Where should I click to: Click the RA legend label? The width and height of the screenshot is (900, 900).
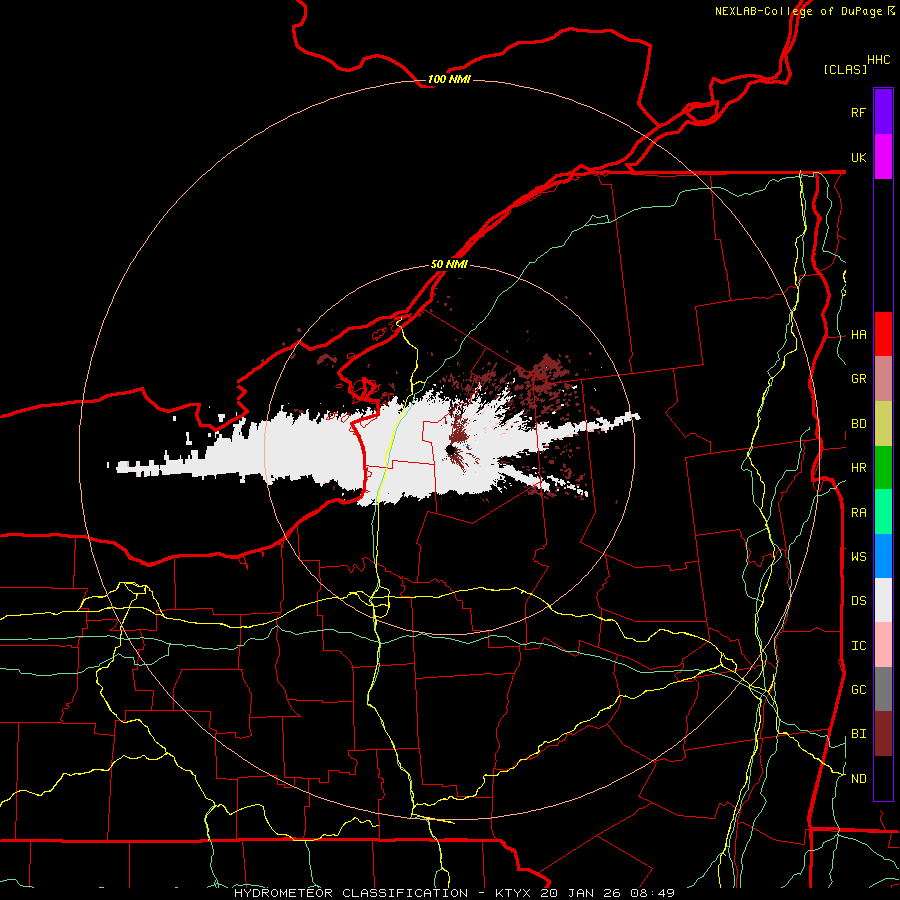pos(858,513)
